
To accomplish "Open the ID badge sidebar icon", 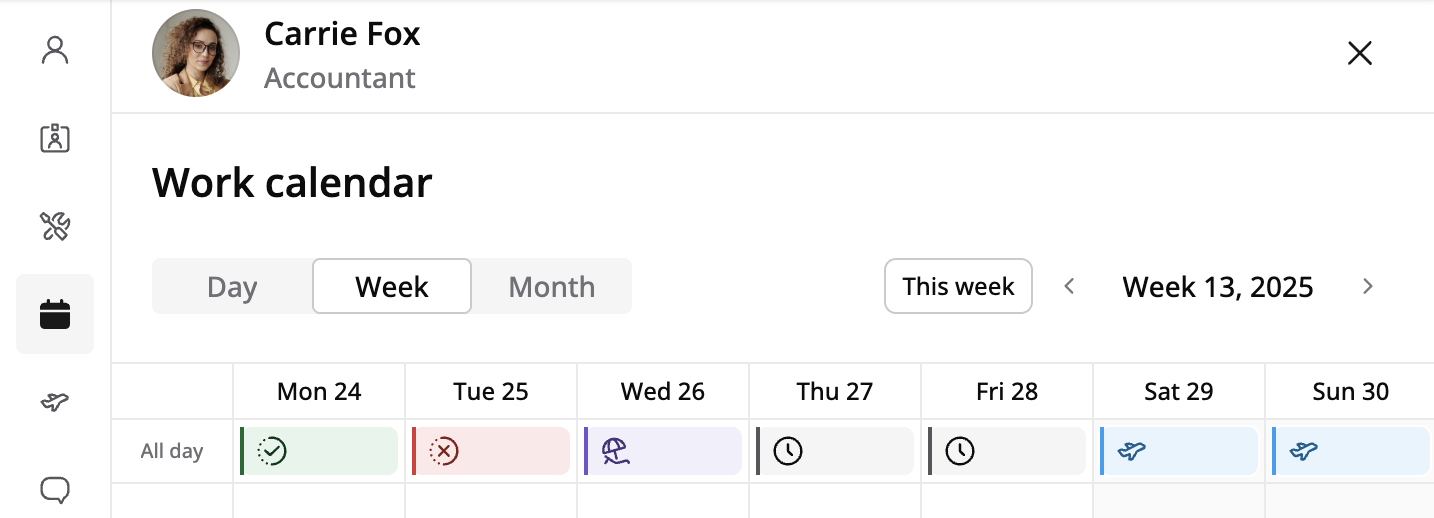I will tap(55, 138).
